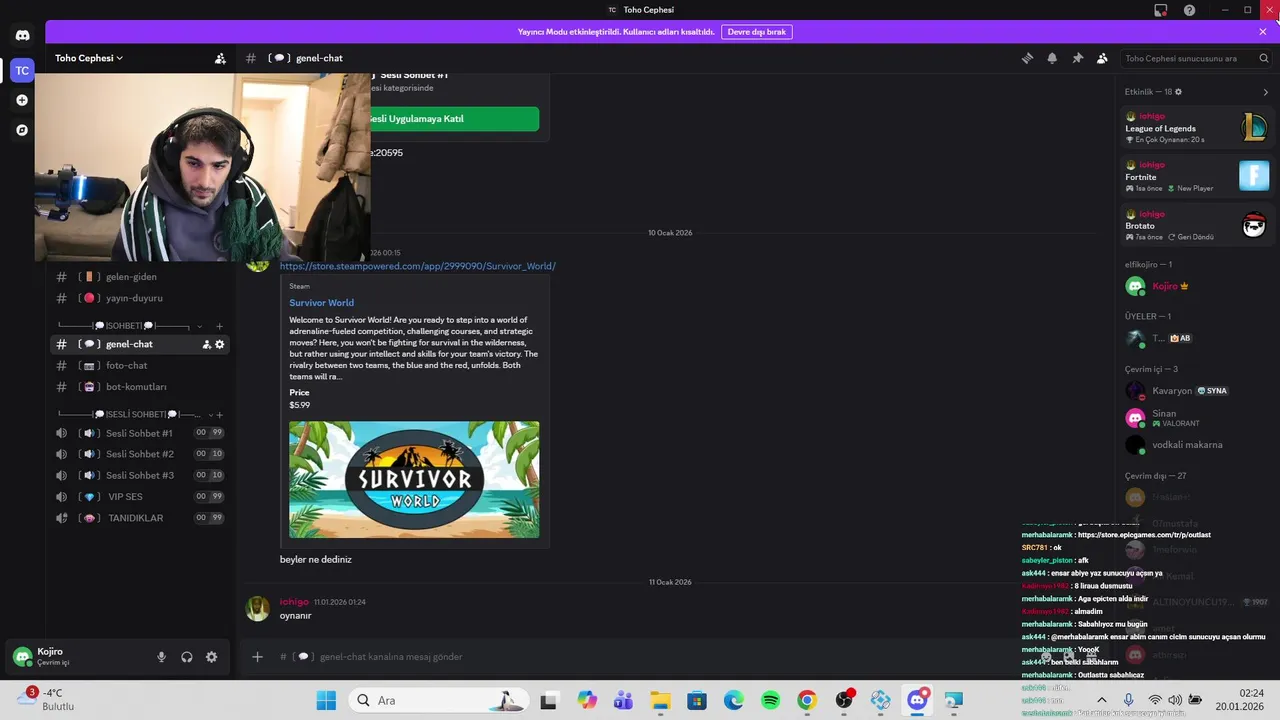
Task: Open Etkinlik activity settings gear
Action: click(x=1178, y=92)
